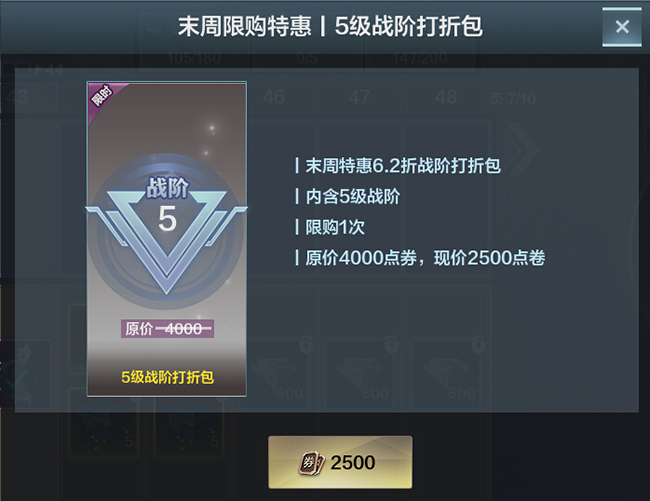Tap the purple 限时 corner tag

102,96
